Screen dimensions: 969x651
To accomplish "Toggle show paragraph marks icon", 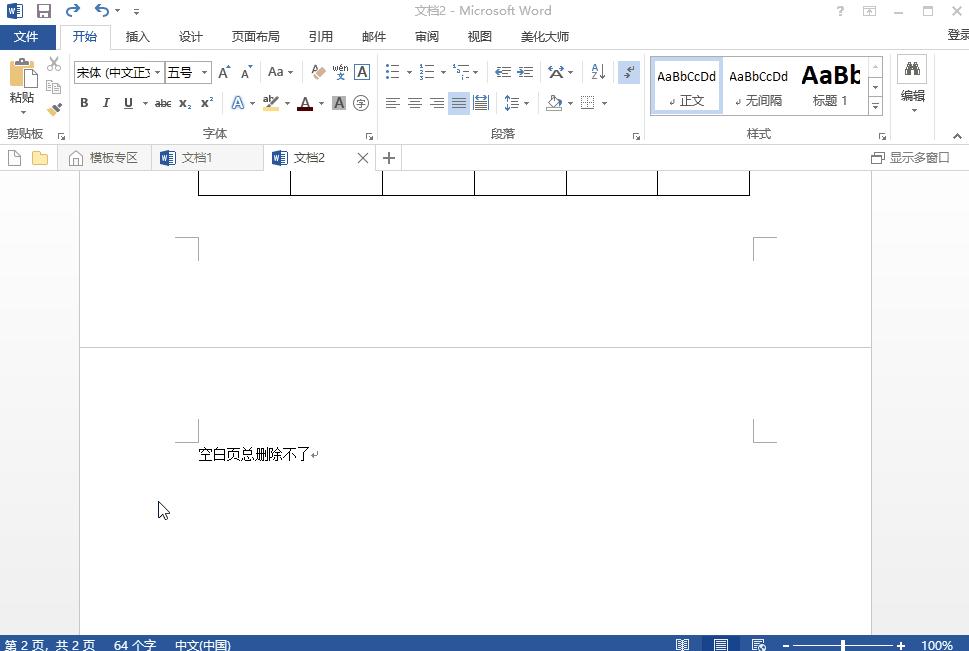I will [x=627, y=71].
